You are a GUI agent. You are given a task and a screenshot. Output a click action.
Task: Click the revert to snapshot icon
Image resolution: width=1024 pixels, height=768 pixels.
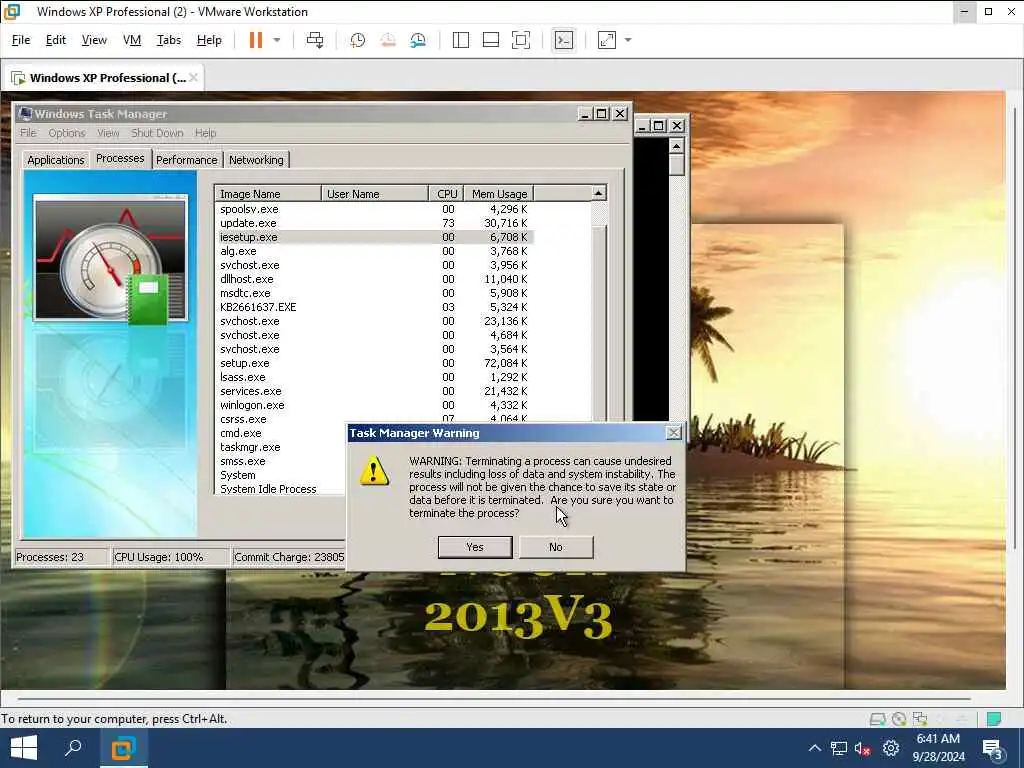coord(388,40)
